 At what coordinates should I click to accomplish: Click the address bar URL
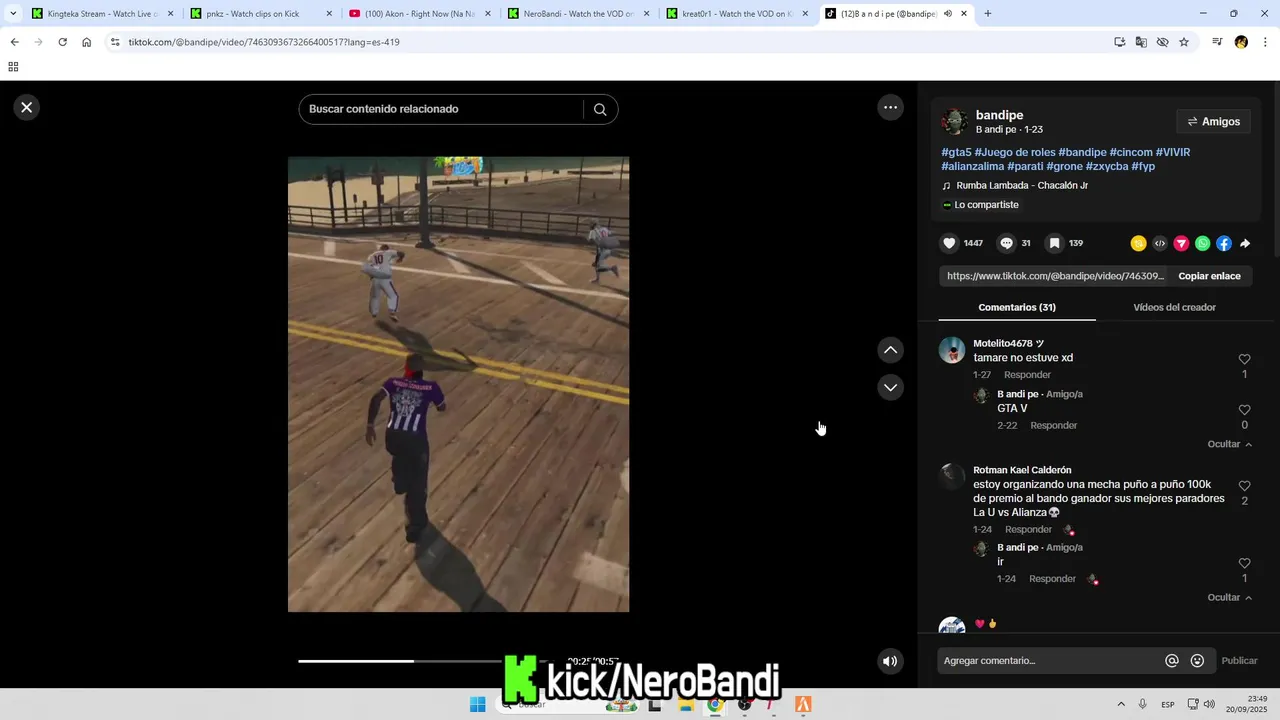point(264,42)
